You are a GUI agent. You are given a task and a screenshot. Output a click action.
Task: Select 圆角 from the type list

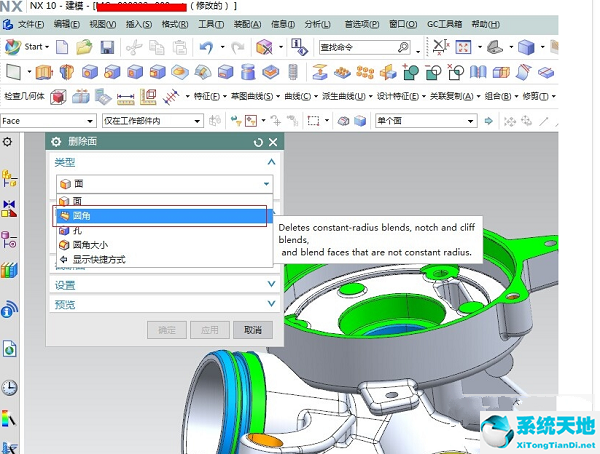point(165,216)
